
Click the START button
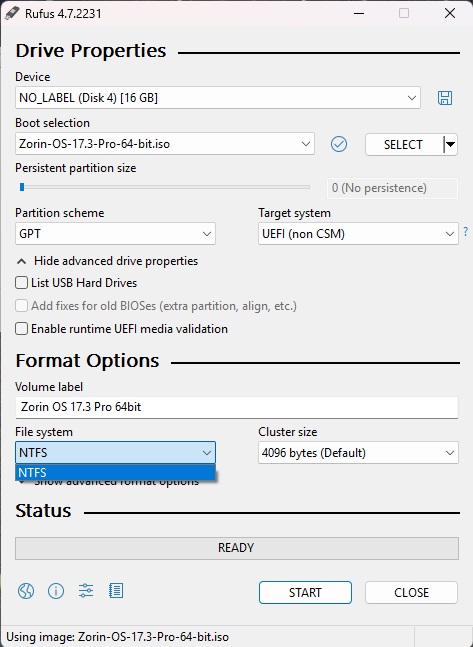(305, 593)
